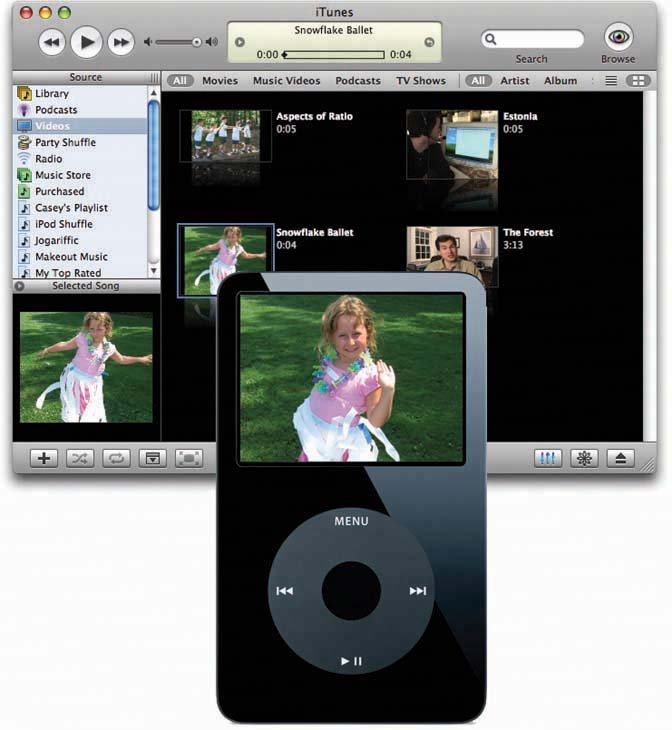Screen dimensions: 672x730
Task: Select the TV Shows filter tab
Action: (x=420, y=81)
